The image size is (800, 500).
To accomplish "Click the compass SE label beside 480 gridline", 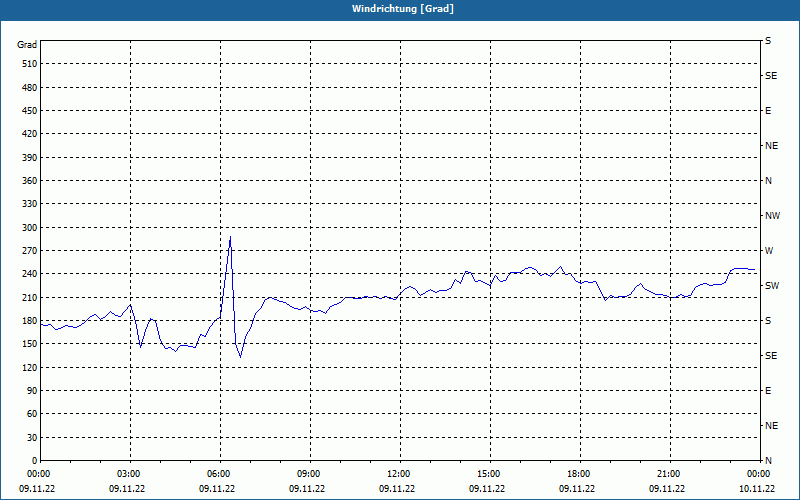I will click(x=771, y=76).
